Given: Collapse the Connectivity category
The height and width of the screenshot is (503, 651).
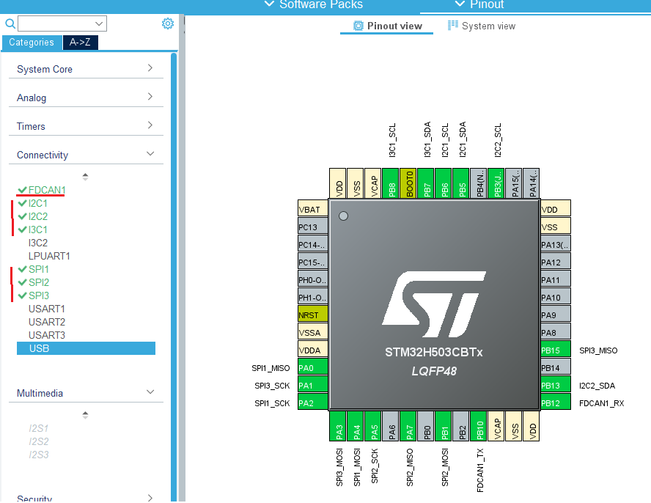Looking at the screenshot, I should click(x=86, y=155).
